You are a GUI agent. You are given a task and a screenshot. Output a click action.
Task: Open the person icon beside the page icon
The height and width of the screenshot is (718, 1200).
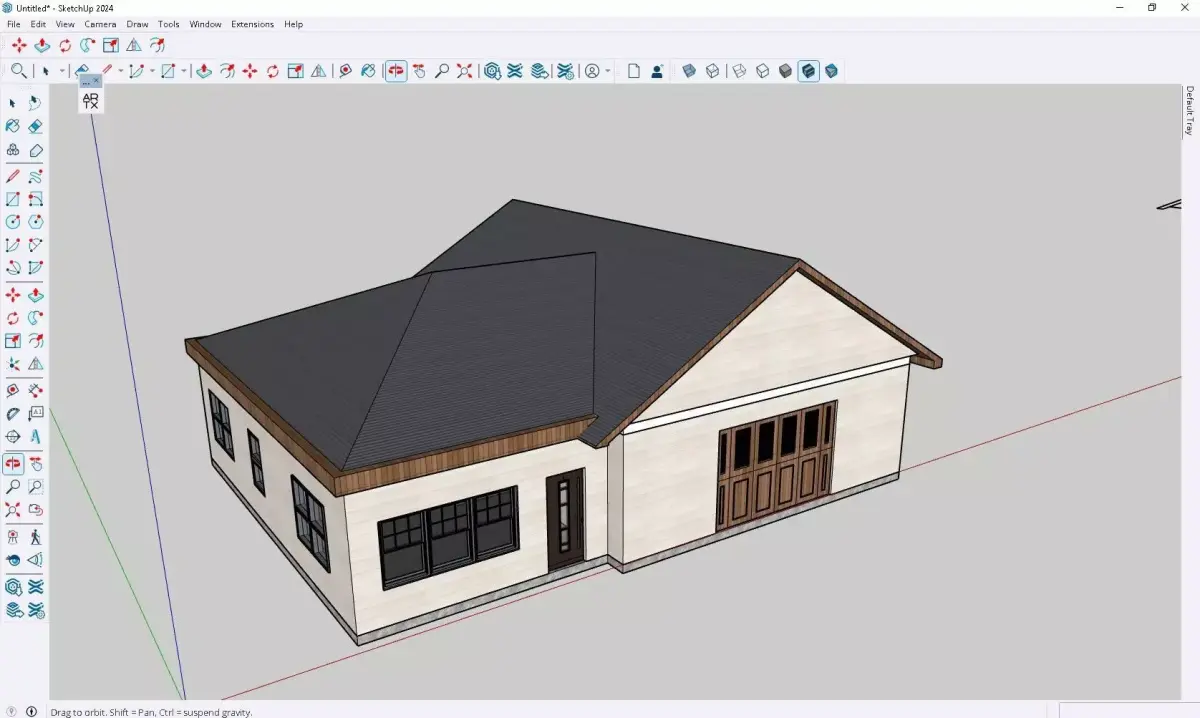pos(657,71)
